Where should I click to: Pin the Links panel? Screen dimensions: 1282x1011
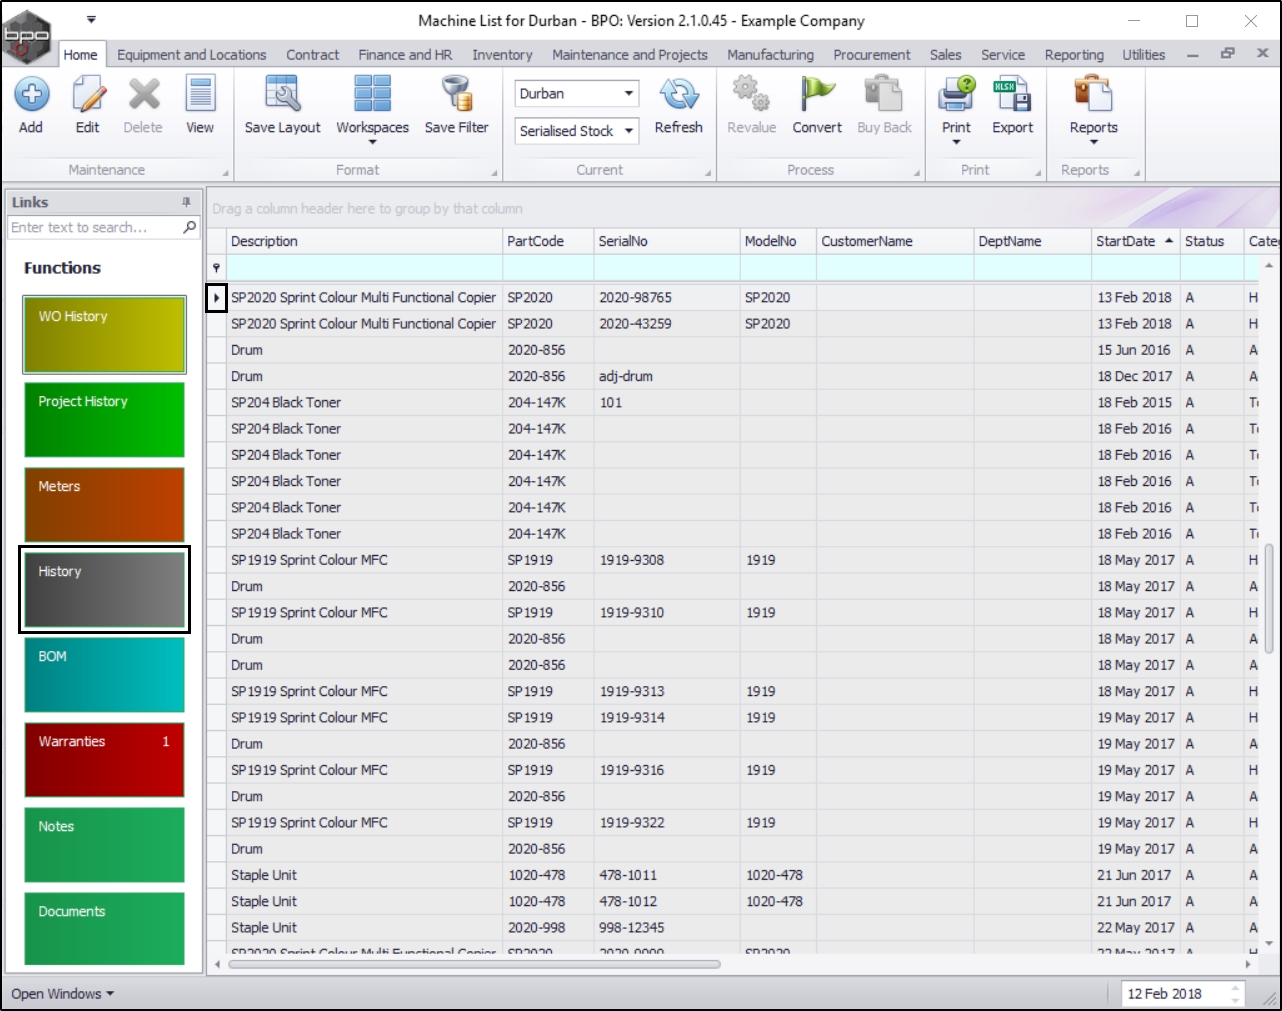[x=186, y=202]
